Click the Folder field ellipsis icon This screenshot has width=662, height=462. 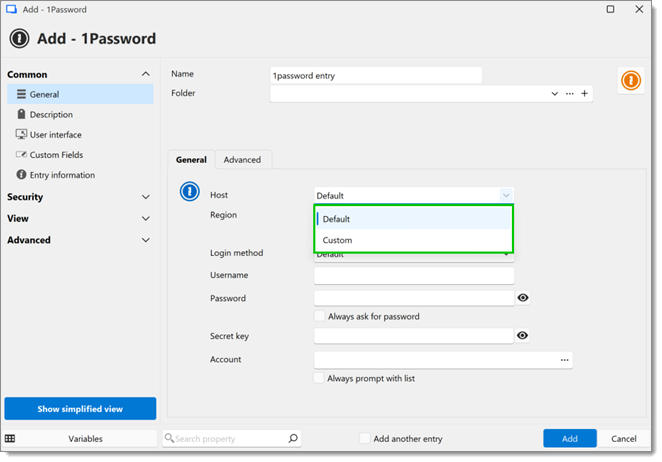(x=570, y=93)
